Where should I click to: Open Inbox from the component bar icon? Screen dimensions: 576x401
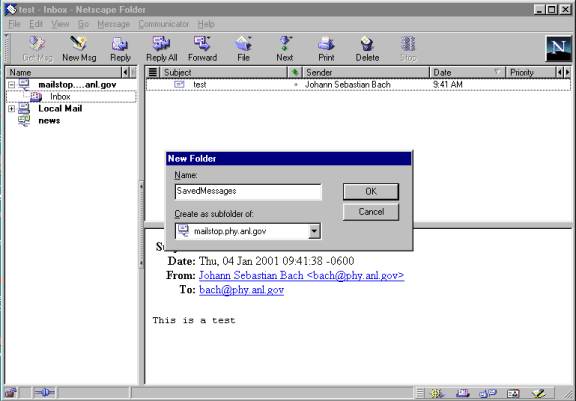click(x=462, y=394)
